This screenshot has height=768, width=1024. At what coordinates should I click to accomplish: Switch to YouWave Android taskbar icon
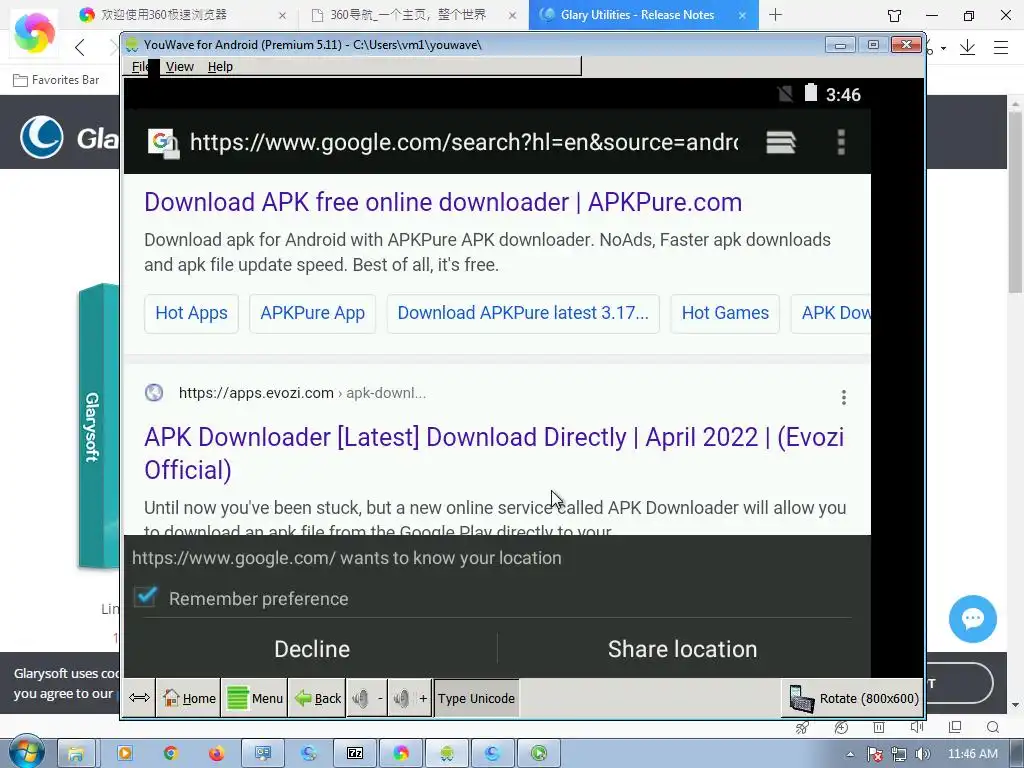click(447, 754)
